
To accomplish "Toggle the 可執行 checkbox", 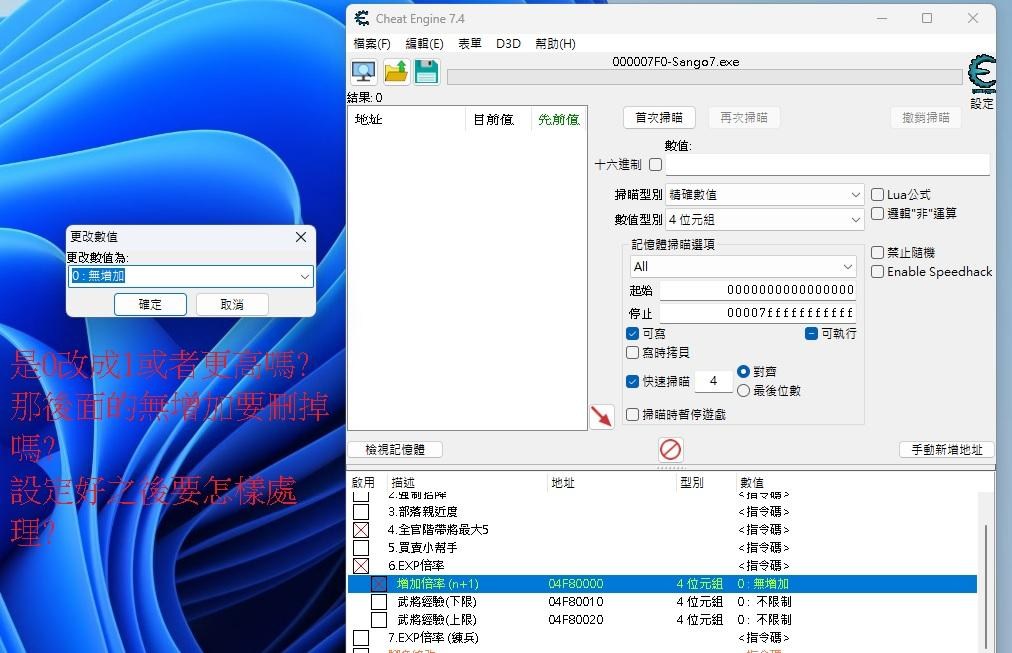I will click(811, 334).
